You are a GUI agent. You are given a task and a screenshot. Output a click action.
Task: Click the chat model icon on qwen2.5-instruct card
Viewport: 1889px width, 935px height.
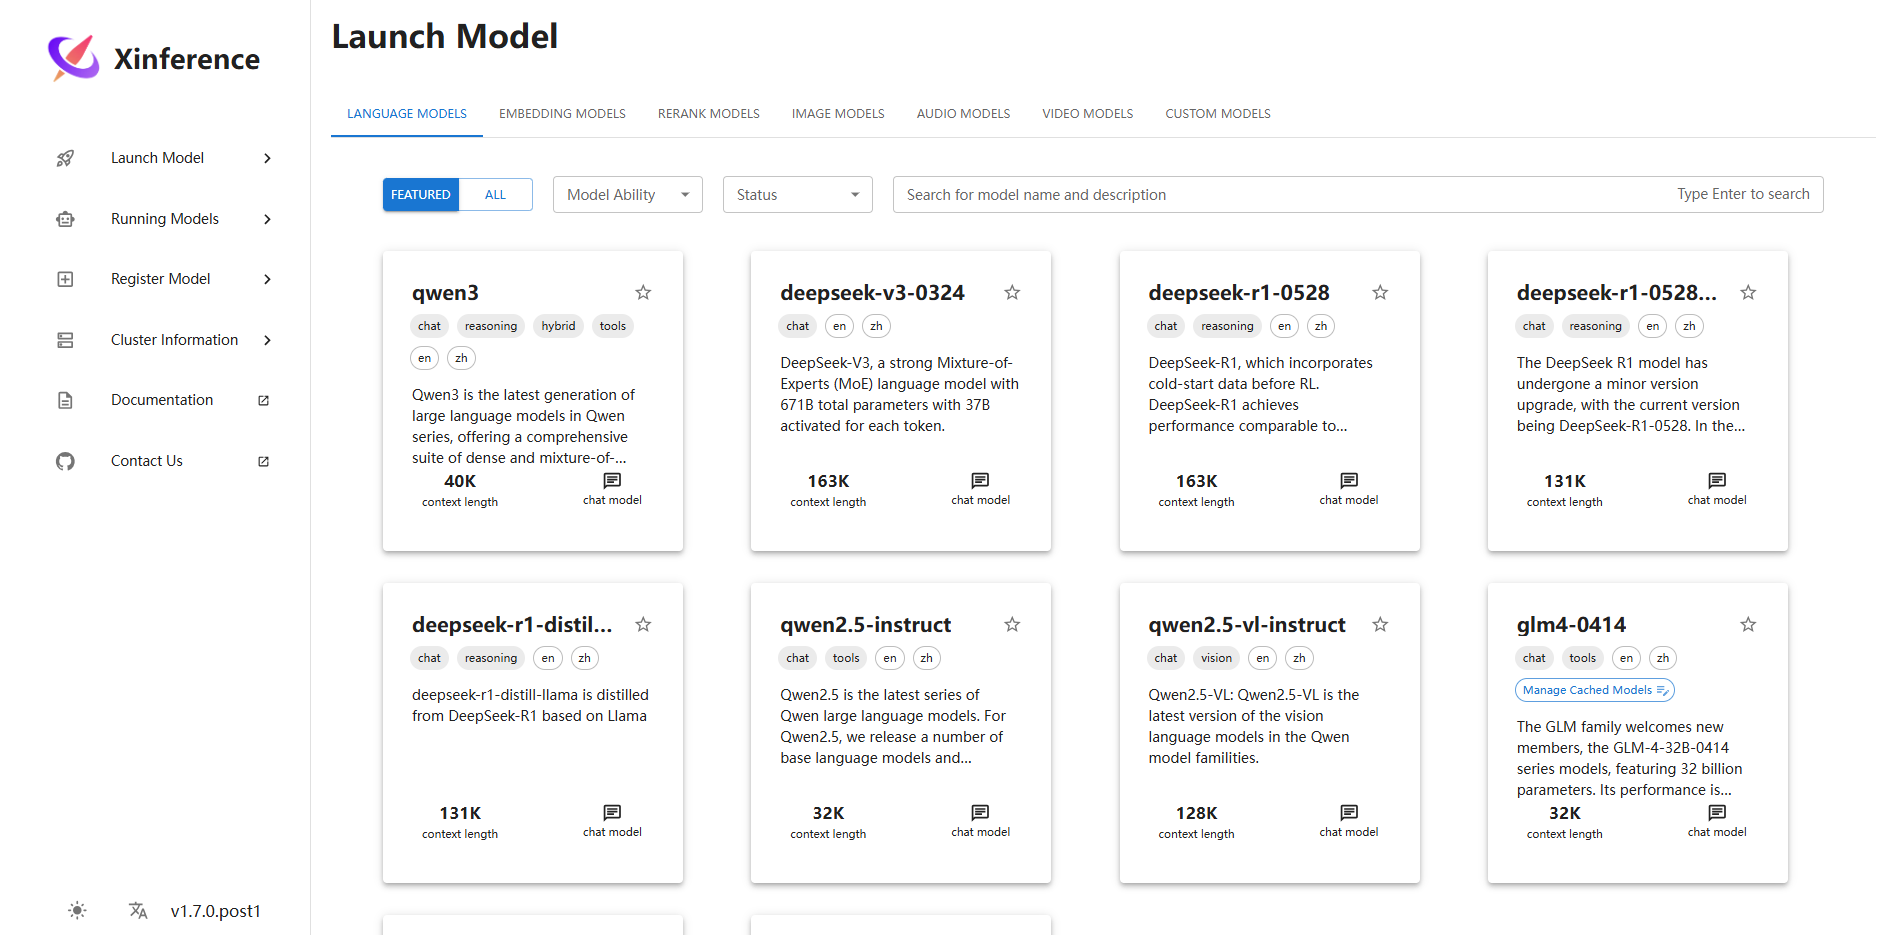tap(980, 813)
